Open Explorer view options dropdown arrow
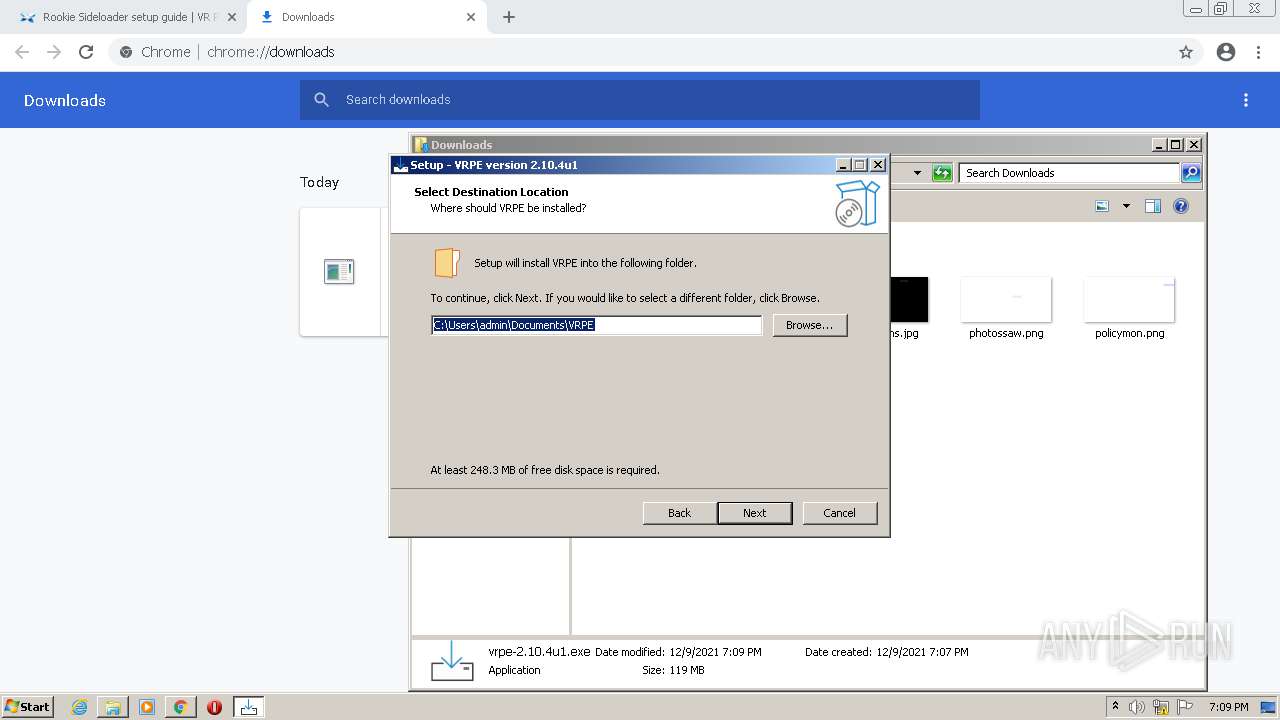 pyautogui.click(x=1126, y=206)
